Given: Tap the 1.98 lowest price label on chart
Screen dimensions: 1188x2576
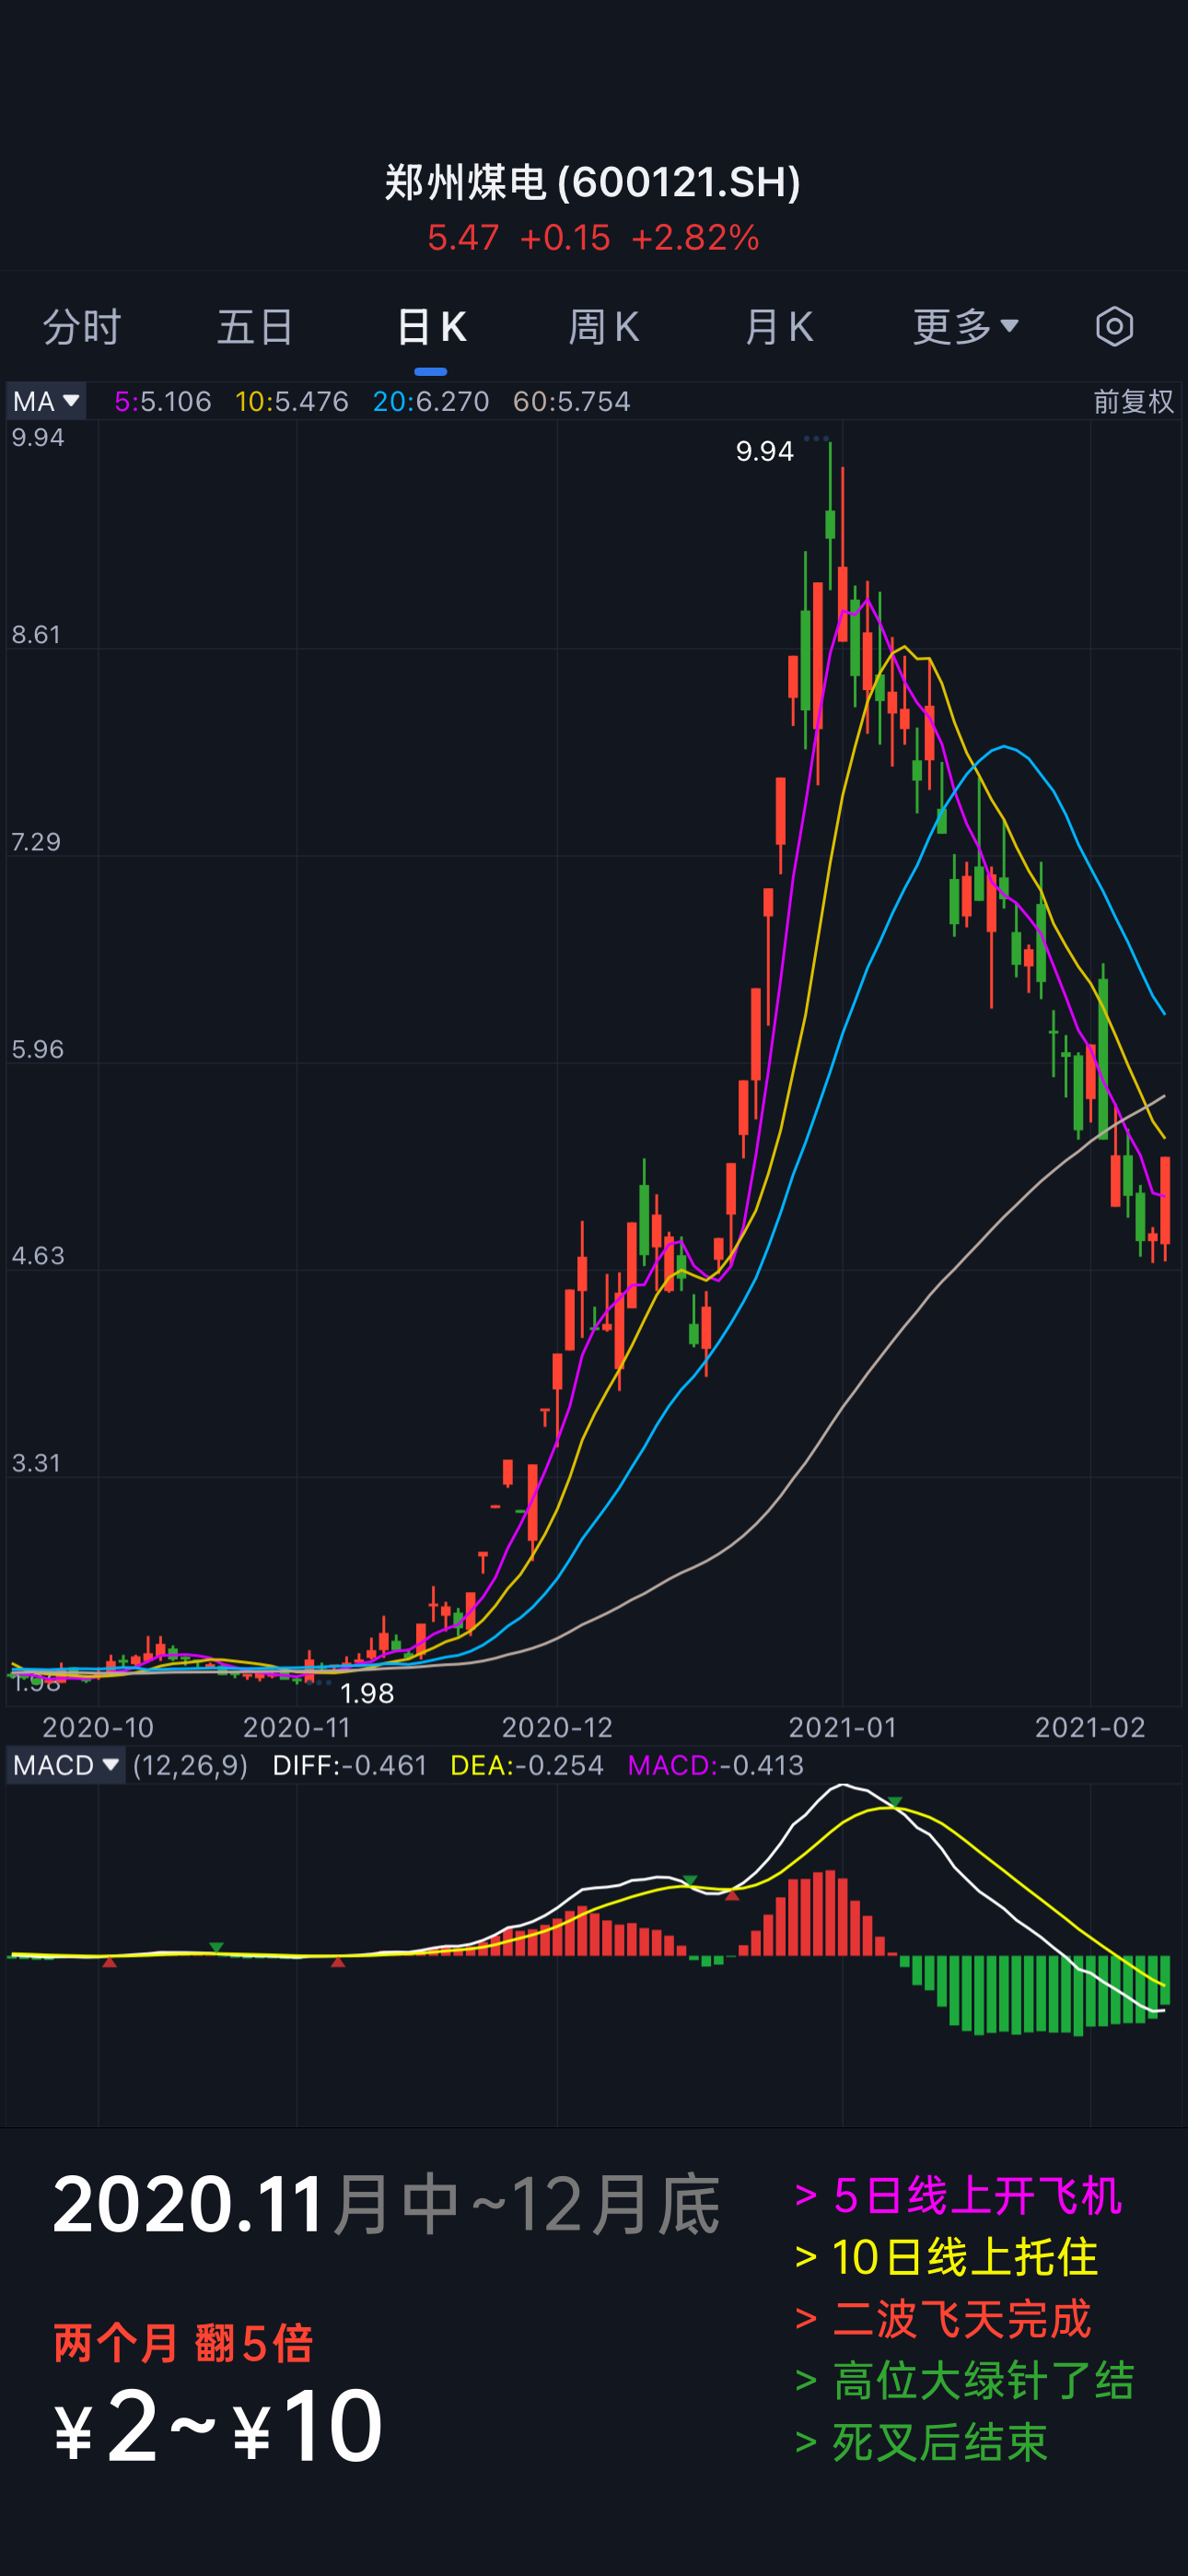Looking at the screenshot, I should point(367,1693).
